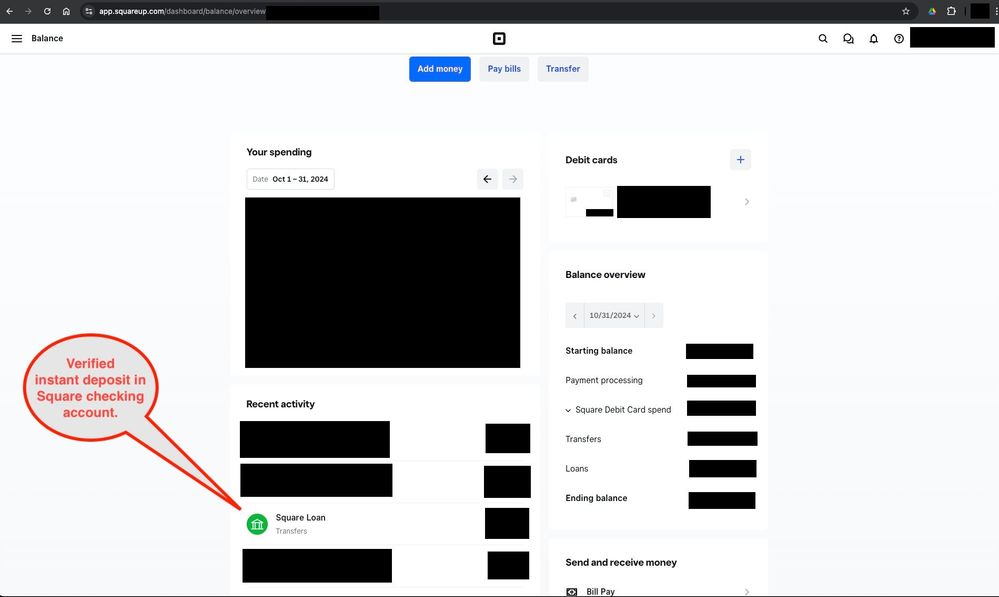Open the 10/31/2024 balance date dropdown
Viewport: 999px width, 597px height.
coord(614,316)
